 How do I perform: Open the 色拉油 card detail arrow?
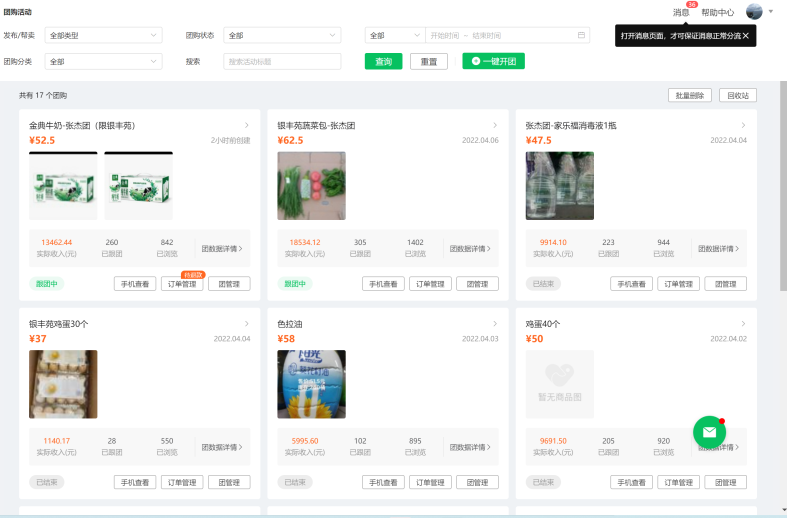point(495,323)
